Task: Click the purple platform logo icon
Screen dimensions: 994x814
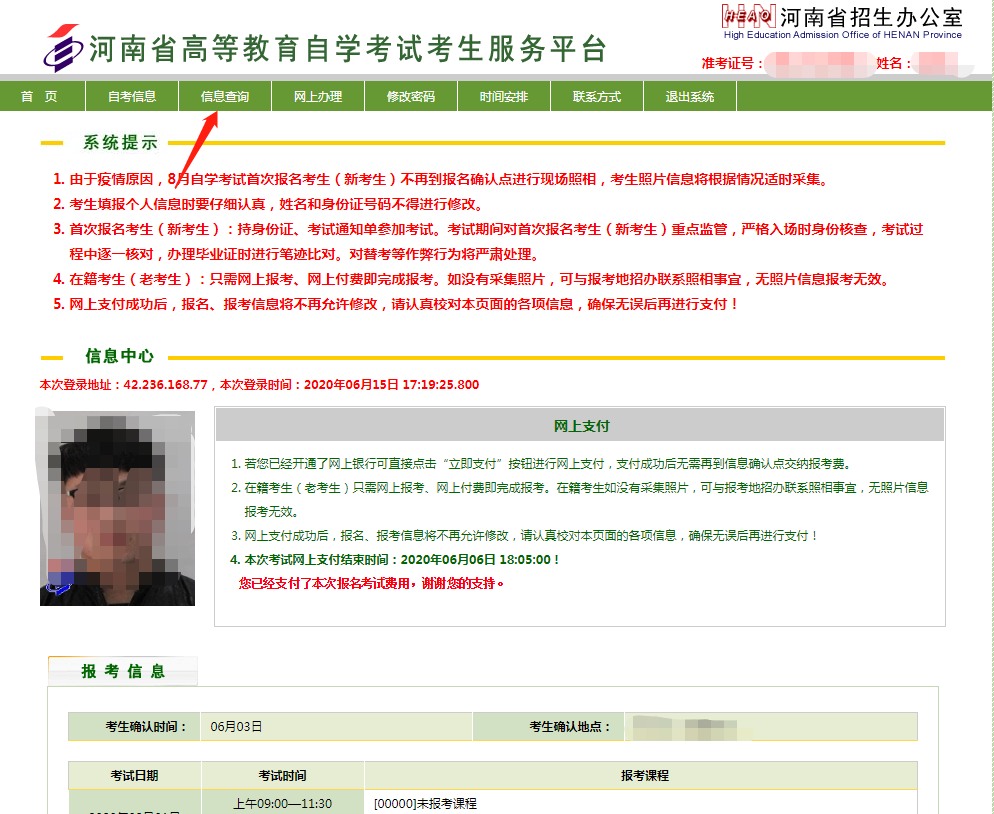Action: [x=64, y=46]
